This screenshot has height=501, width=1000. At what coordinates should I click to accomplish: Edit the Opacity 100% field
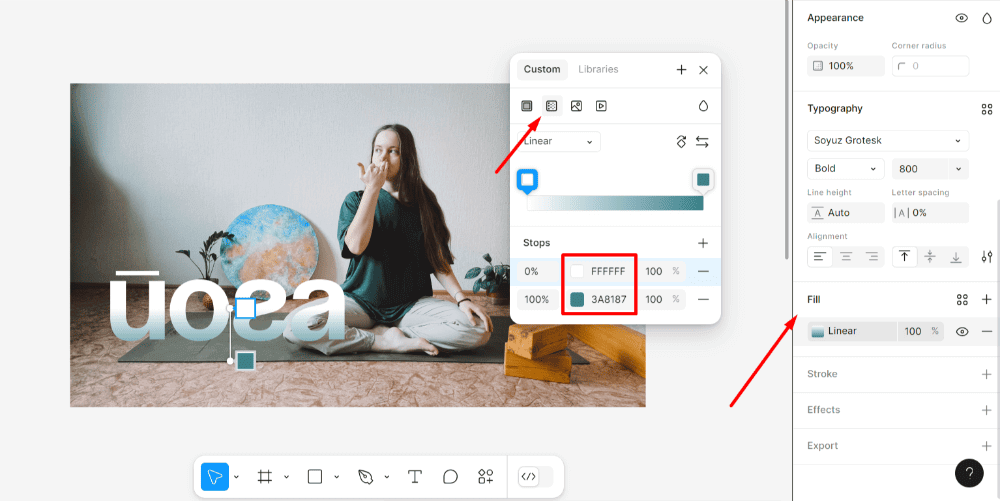pos(846,66)
